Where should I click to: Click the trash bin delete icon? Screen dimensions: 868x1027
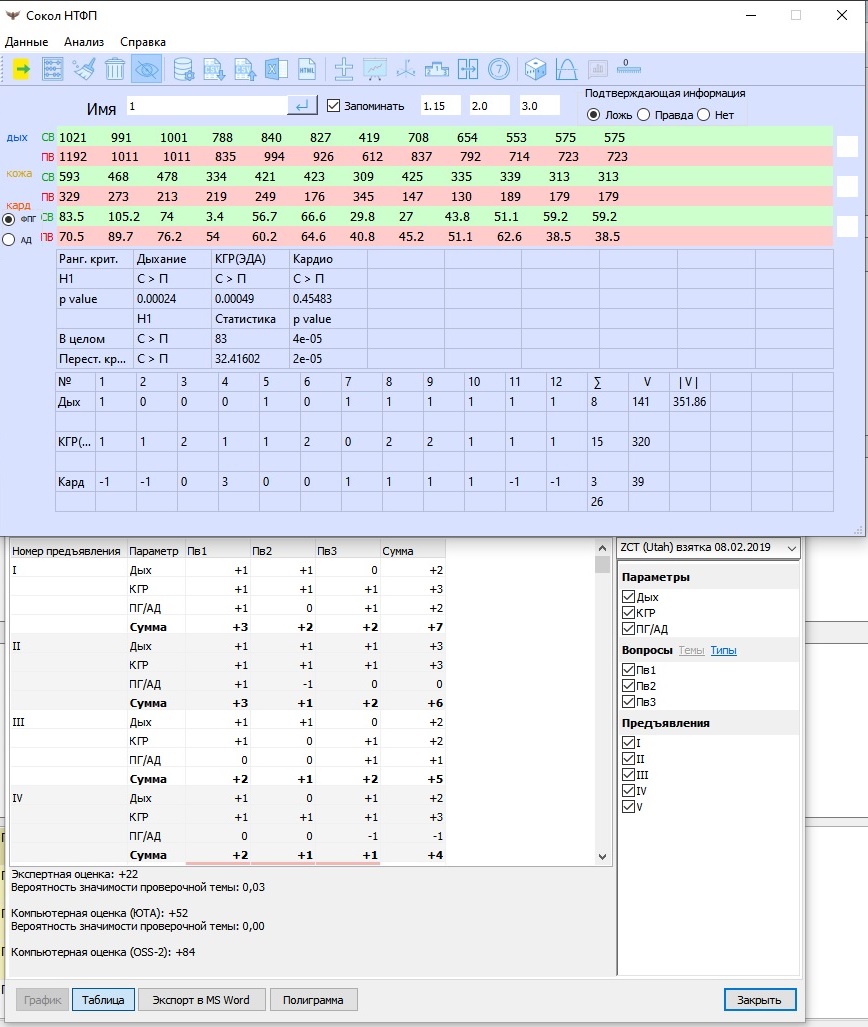click(115, 69)
